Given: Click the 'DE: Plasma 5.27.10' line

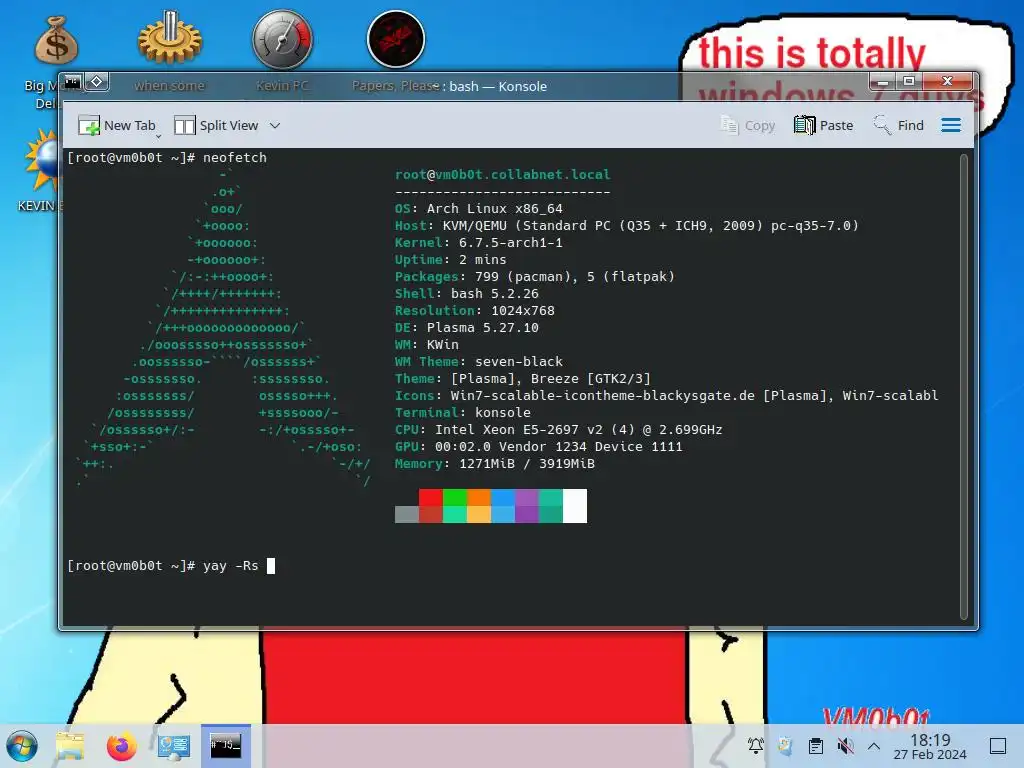Looking at the screenshot, I should 466,327.
